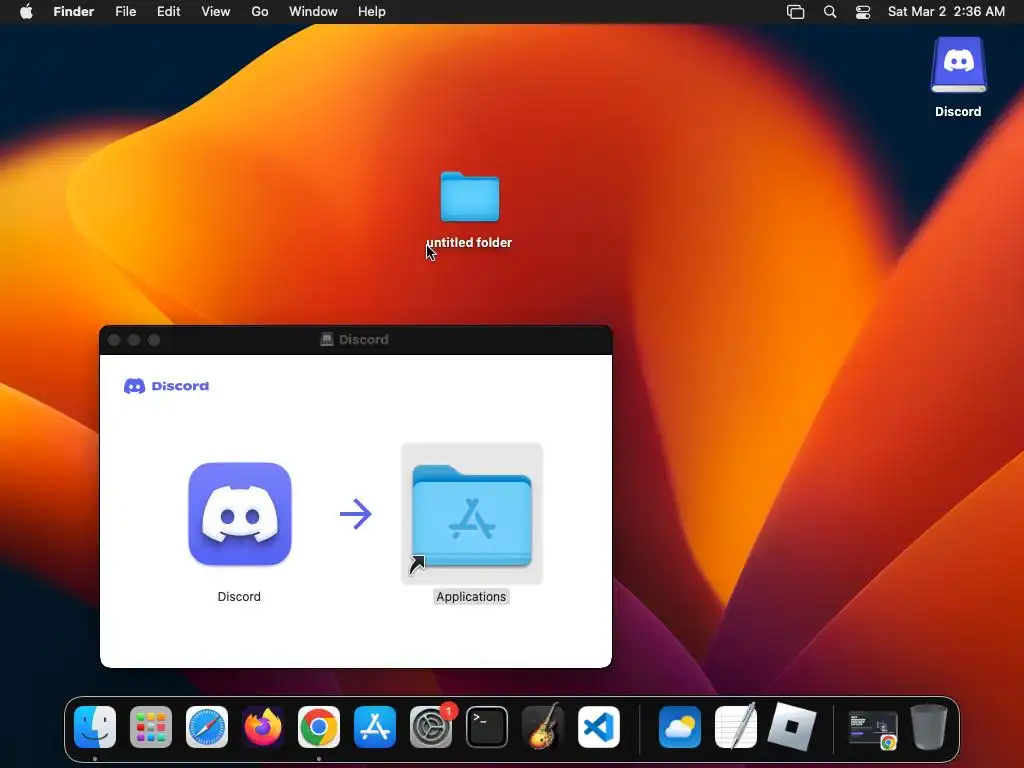Open the View menu
The height and width of the screenshot is (768, 1024).
216,12
